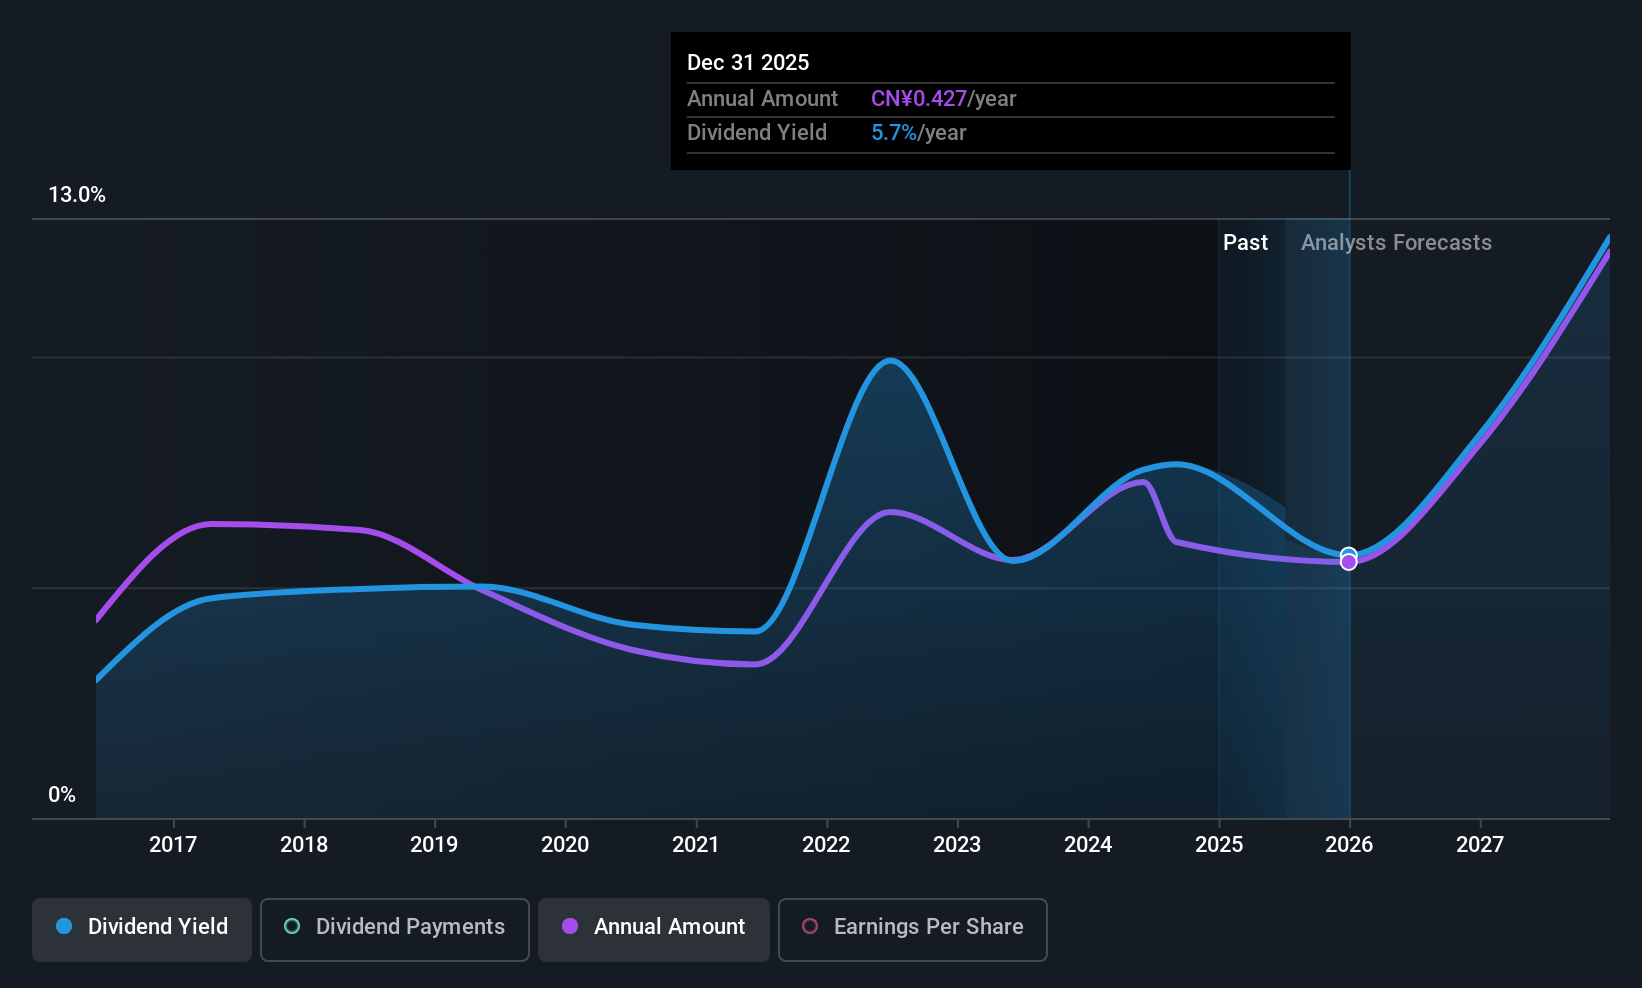The image size is (1642, 988).
Task: Click the Past section label
Action: coord(1245,243)
